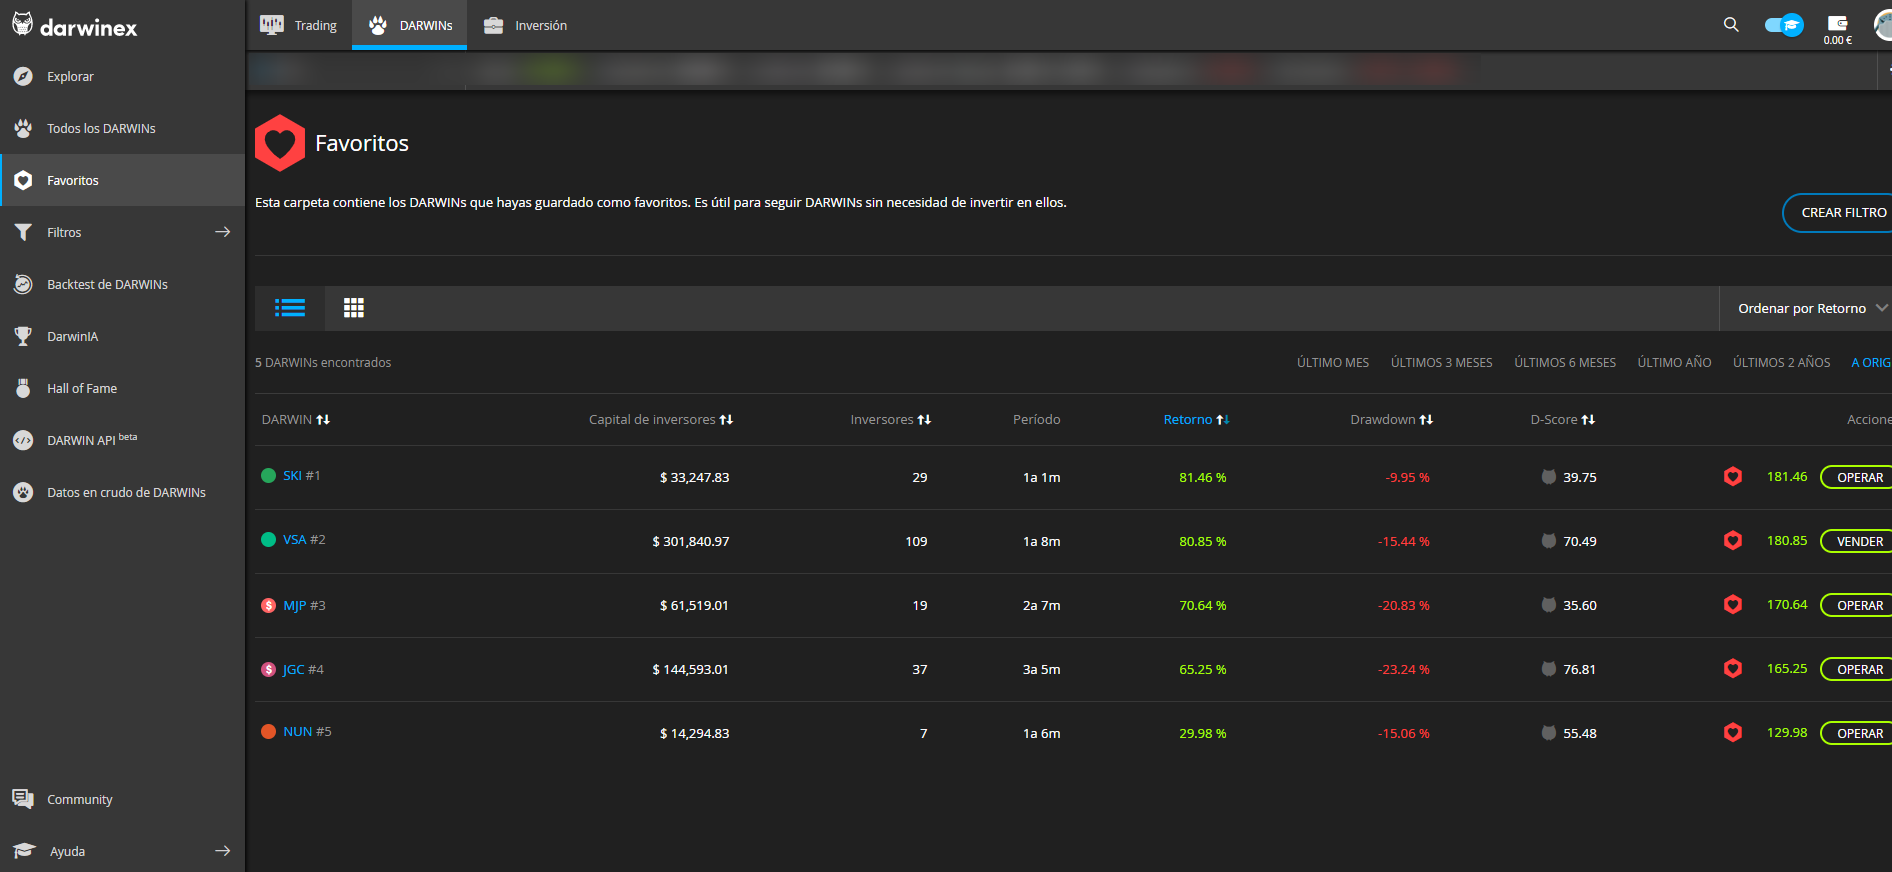Open the Ordenar por Retorno dropdown
Viewport: 1892px width, 872px height.
(1812, 308)
